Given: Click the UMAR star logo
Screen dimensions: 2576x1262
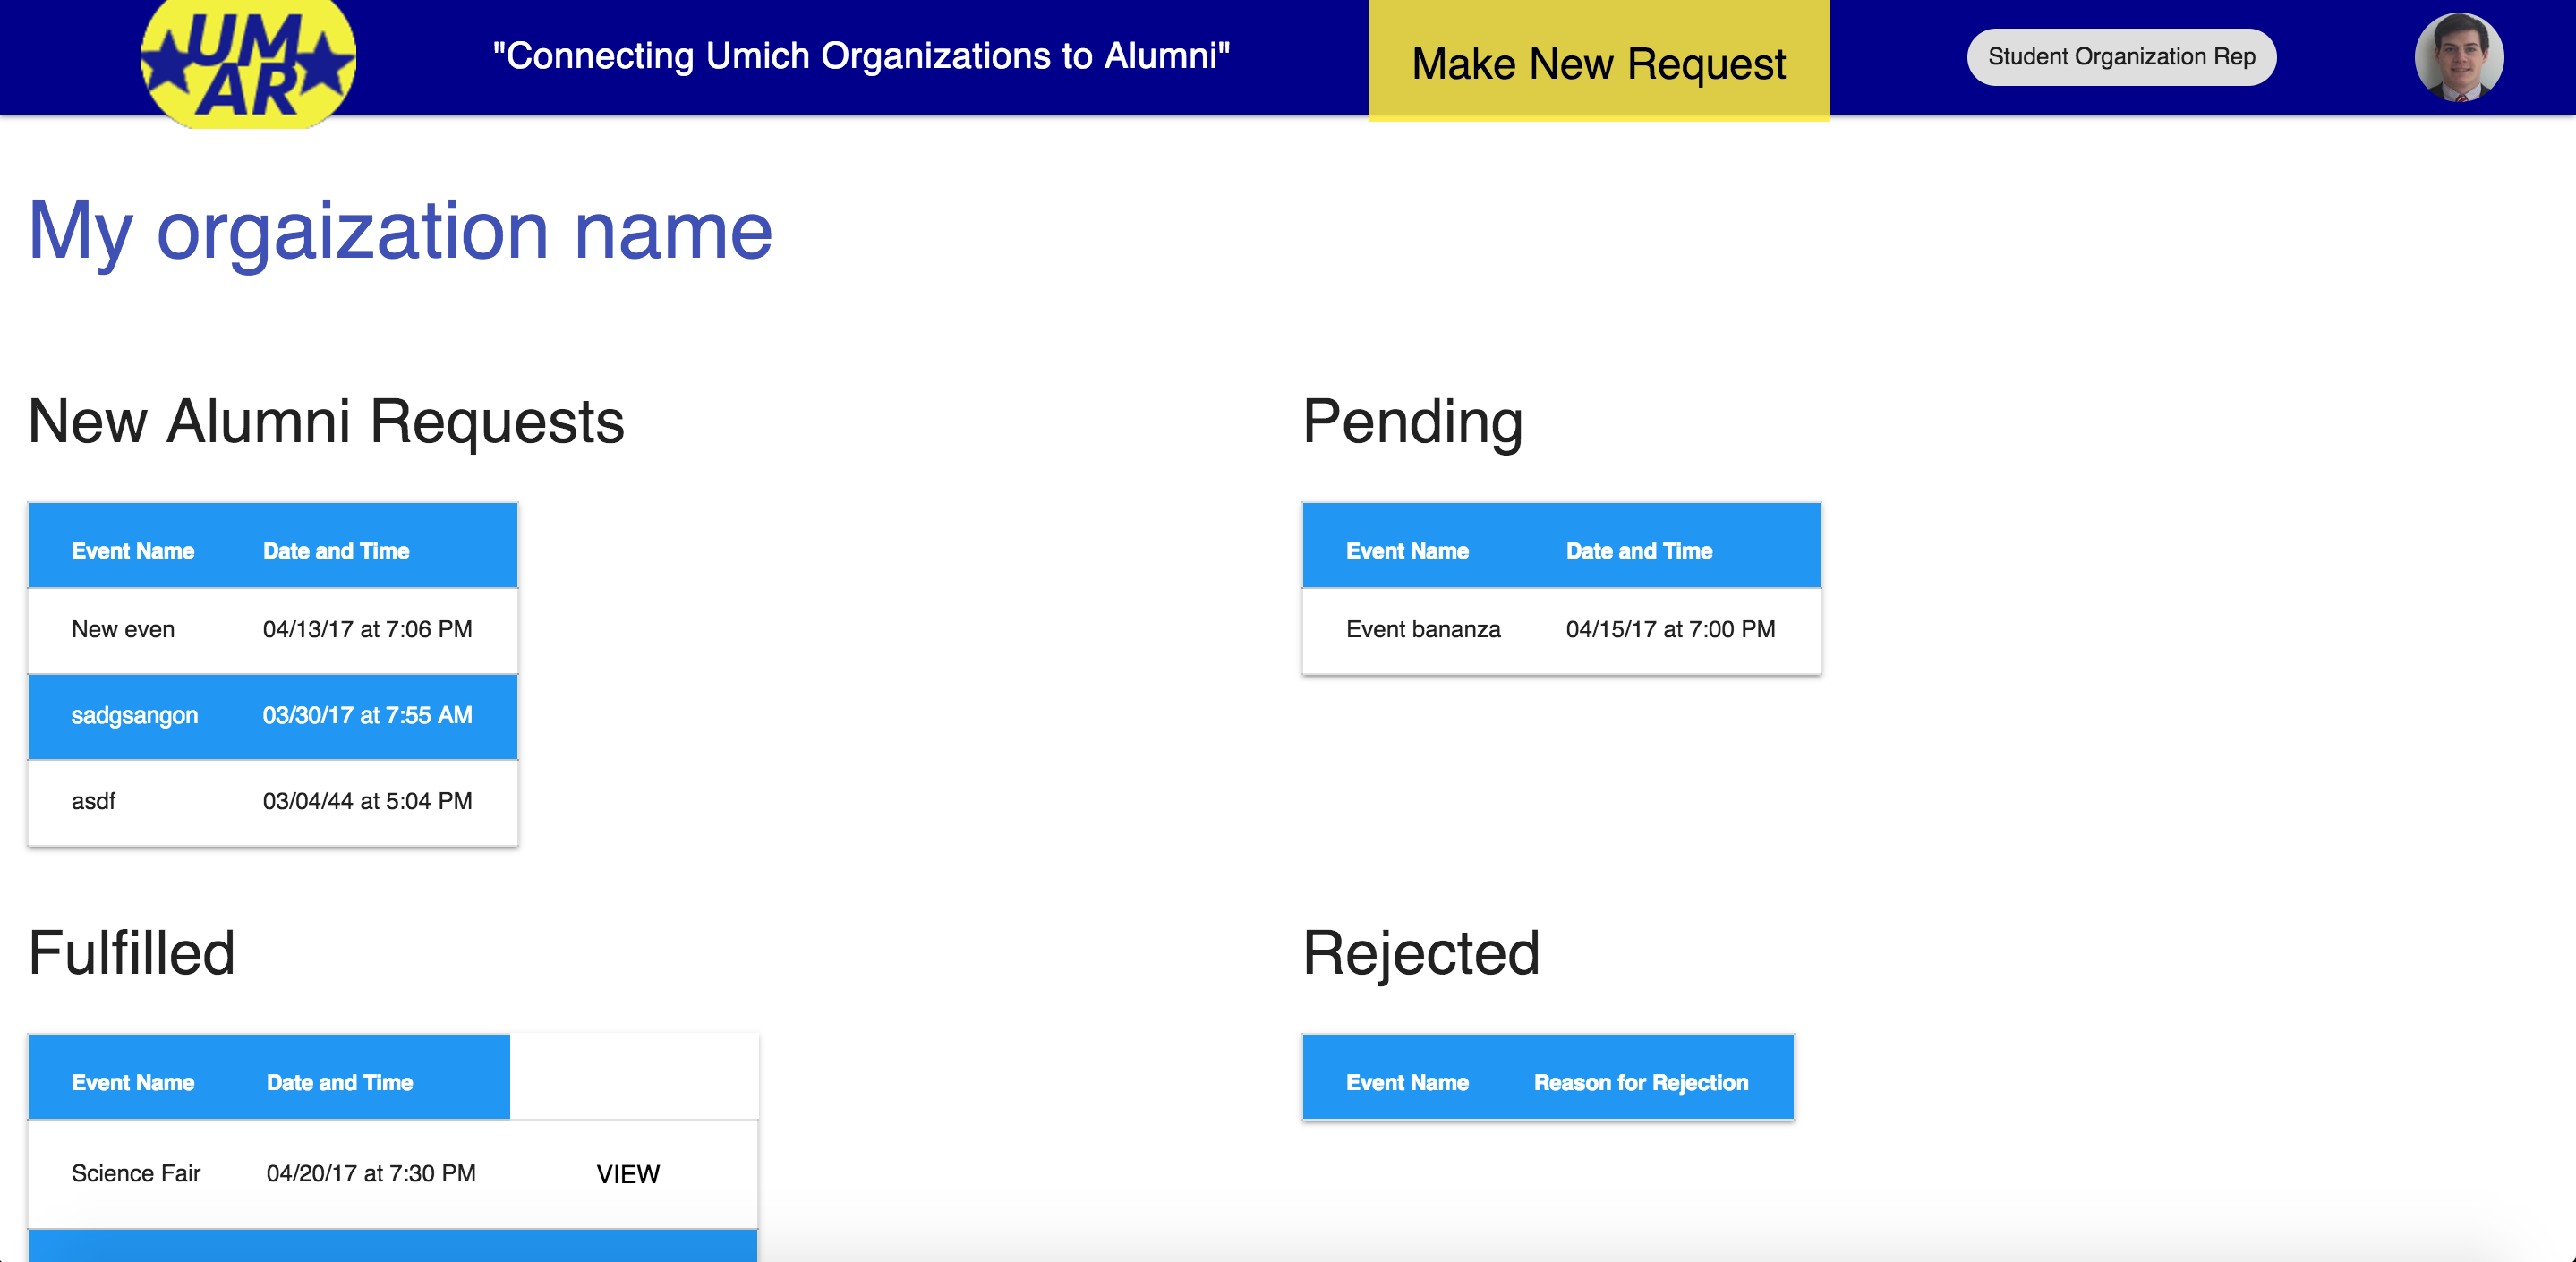Looking at the screenshot, I should (x=248, y=62).
